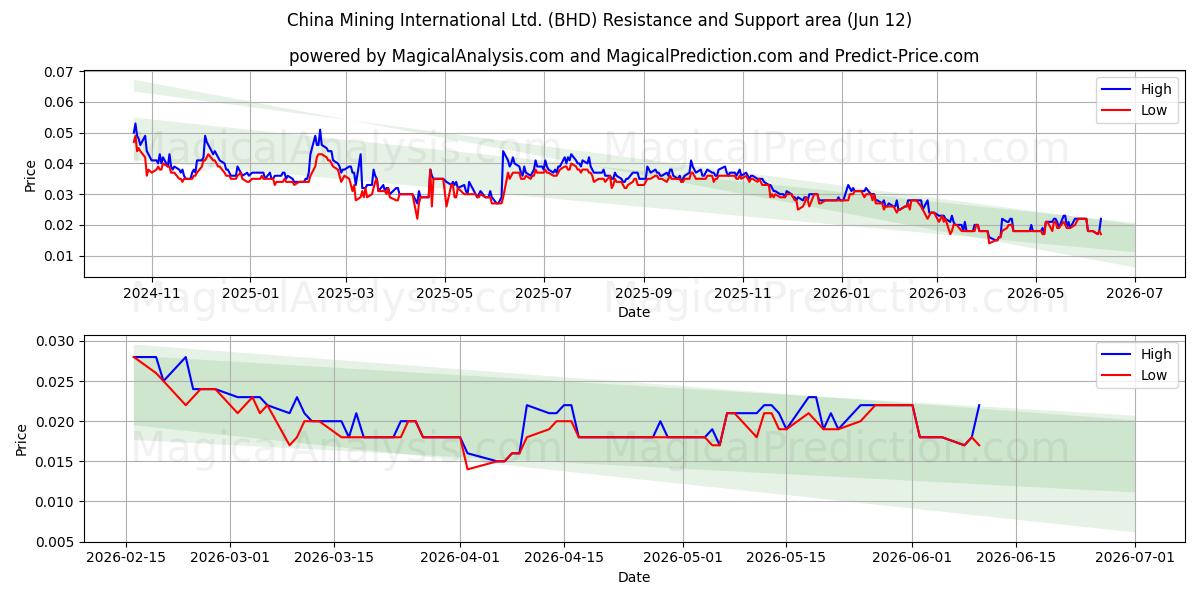Select the 2026-03-15 date tick label

(334, 559)
